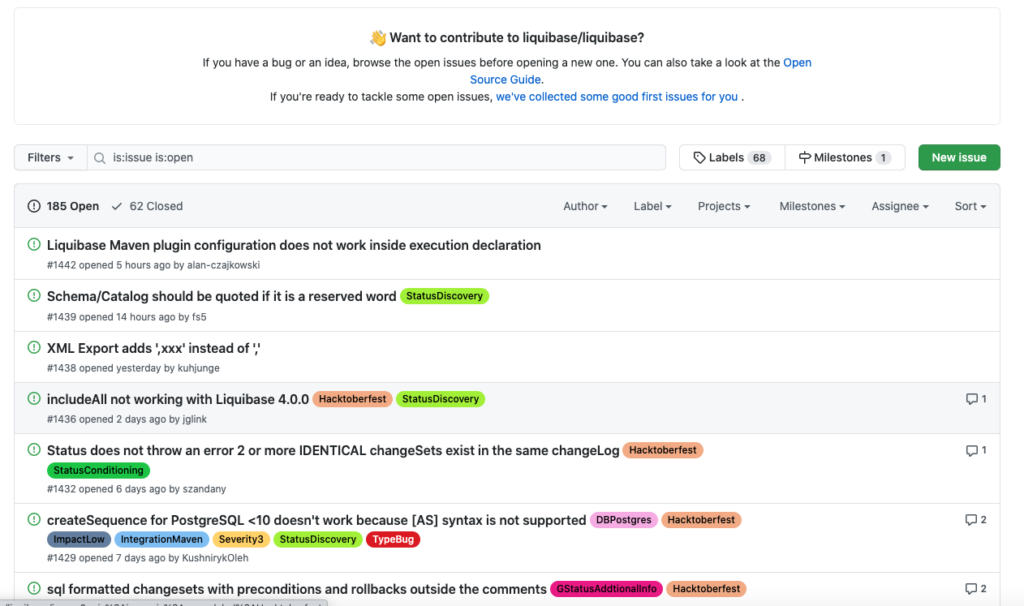Image resolution: width=1024 pixels, height=606 pixels.
Task: Expand the Milestones filter dropdown
Action: click(x=812, y=206)
